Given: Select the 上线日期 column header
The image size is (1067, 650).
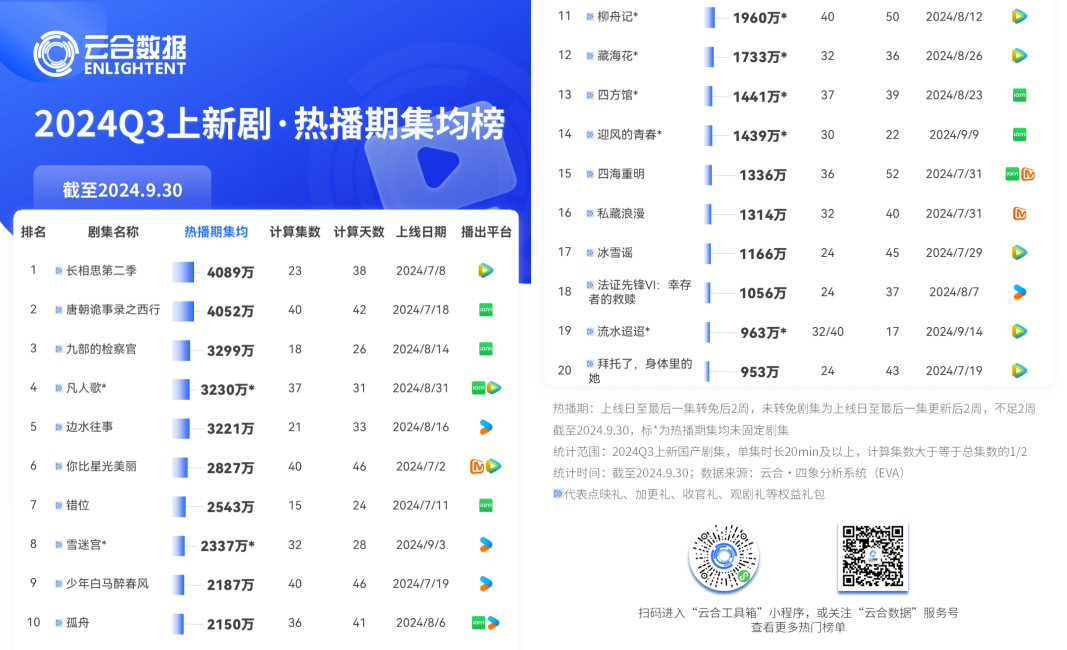Looking at the screenshot, I should tap(421, 232).
